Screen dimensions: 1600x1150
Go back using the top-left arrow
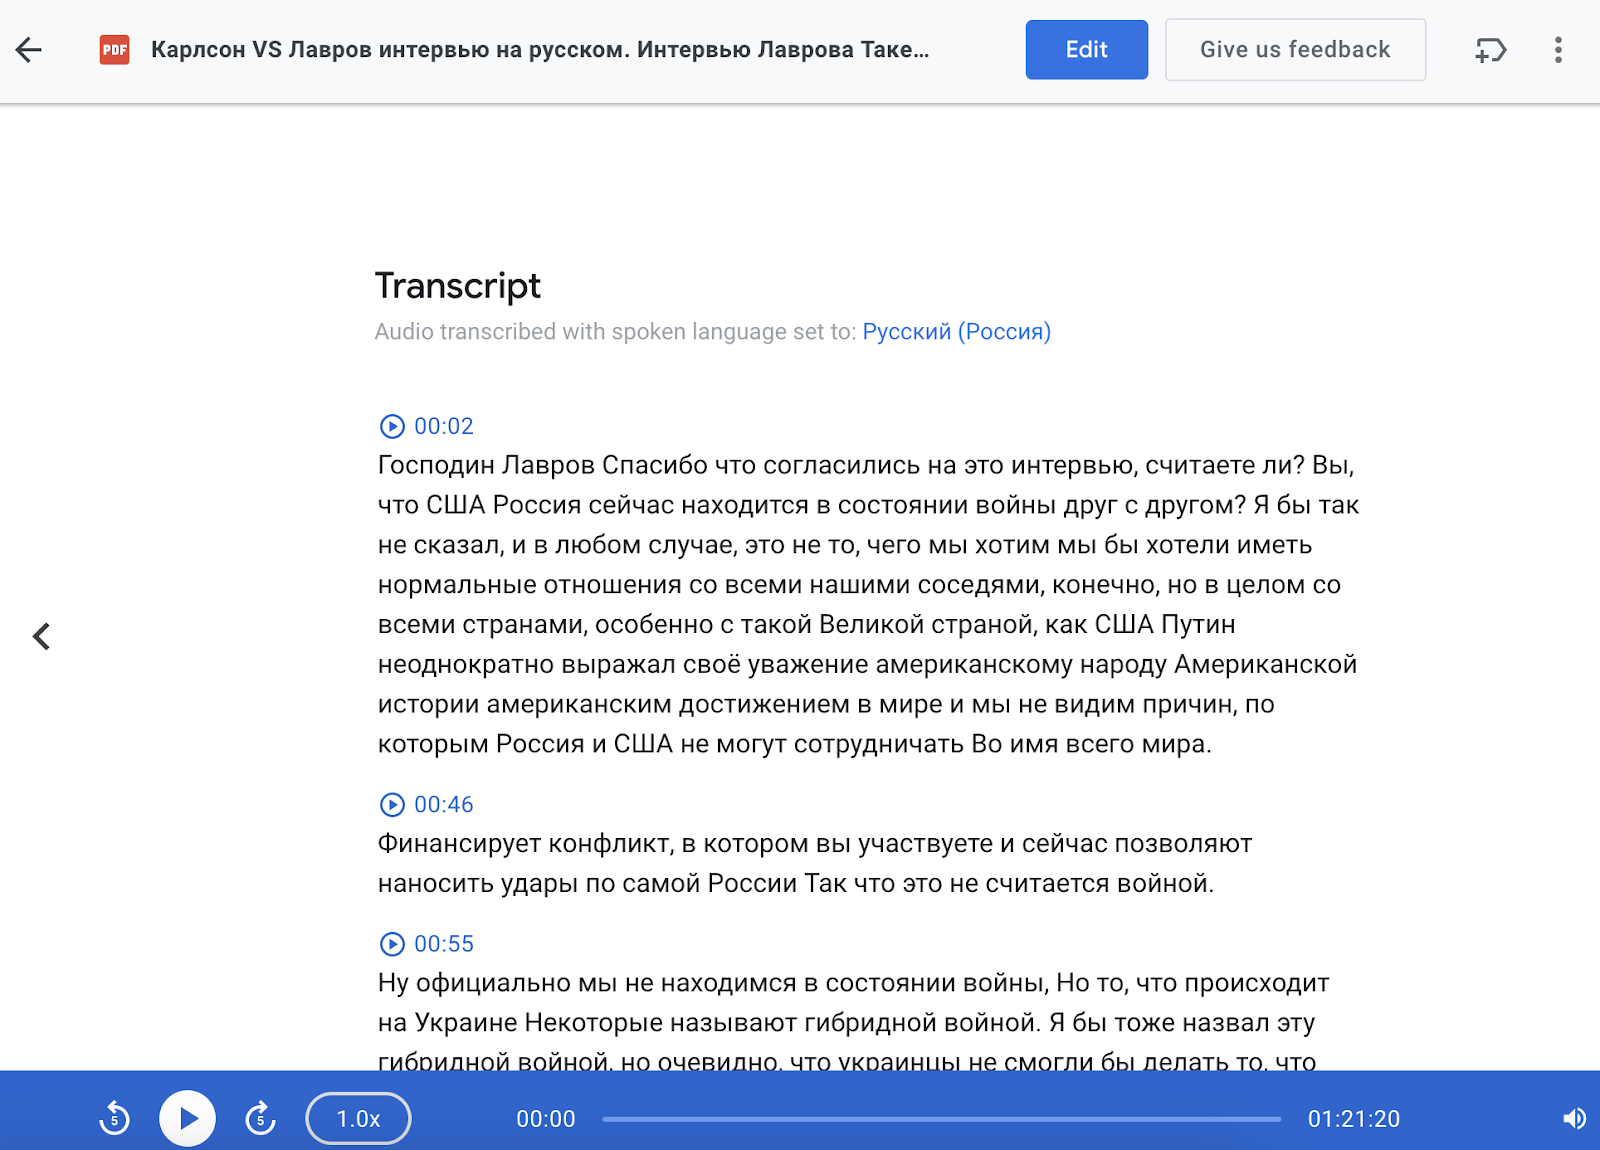point(29,50)
